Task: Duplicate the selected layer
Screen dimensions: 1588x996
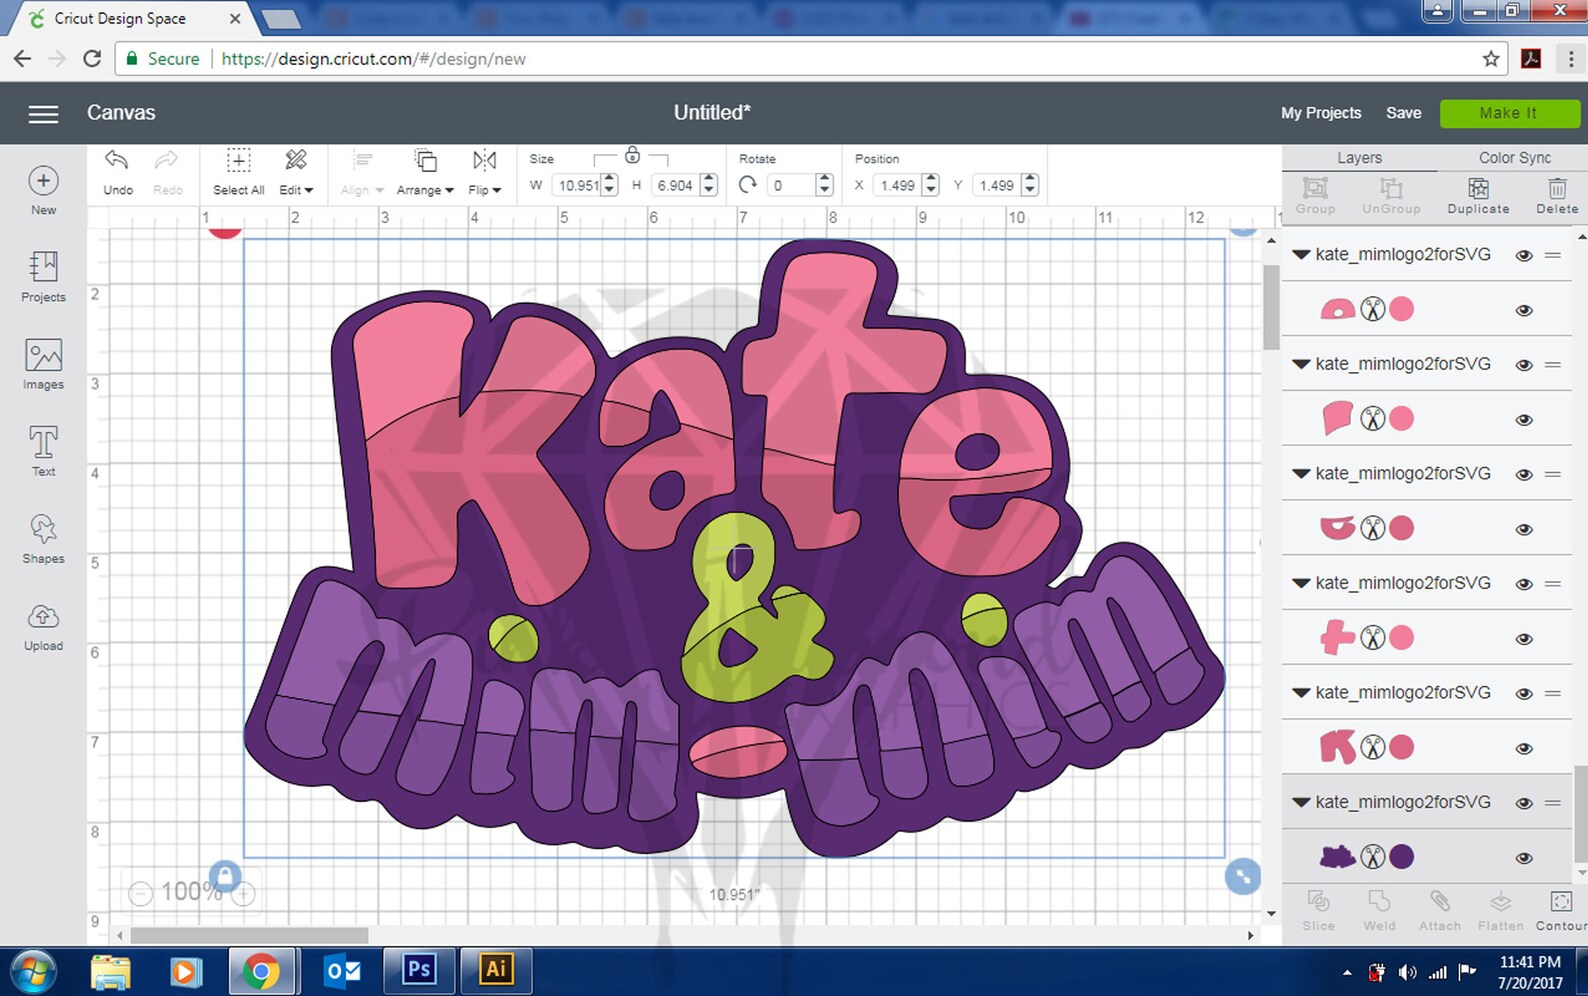Action: click(x=1478, y=195)
